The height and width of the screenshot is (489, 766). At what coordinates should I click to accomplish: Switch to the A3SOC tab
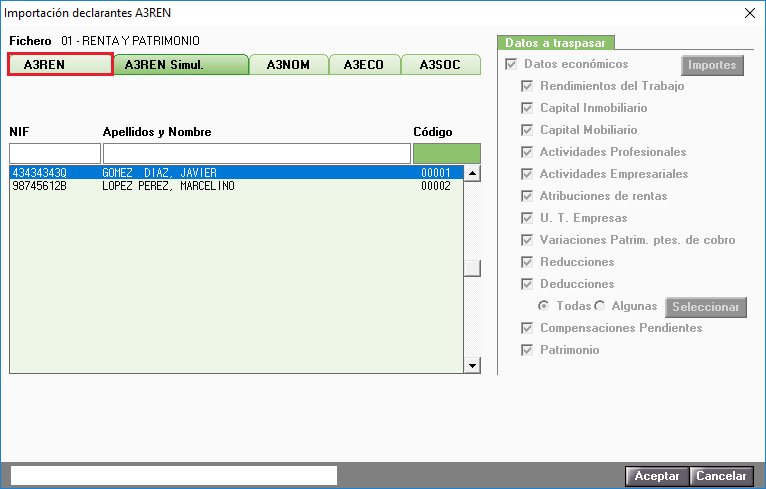(x=441, y=64)
